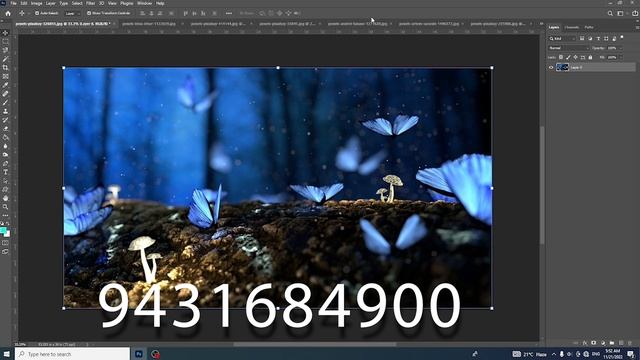Select the Rectangular Marquee tool
This screenshot has height=360, width=640.
(5, 41)
